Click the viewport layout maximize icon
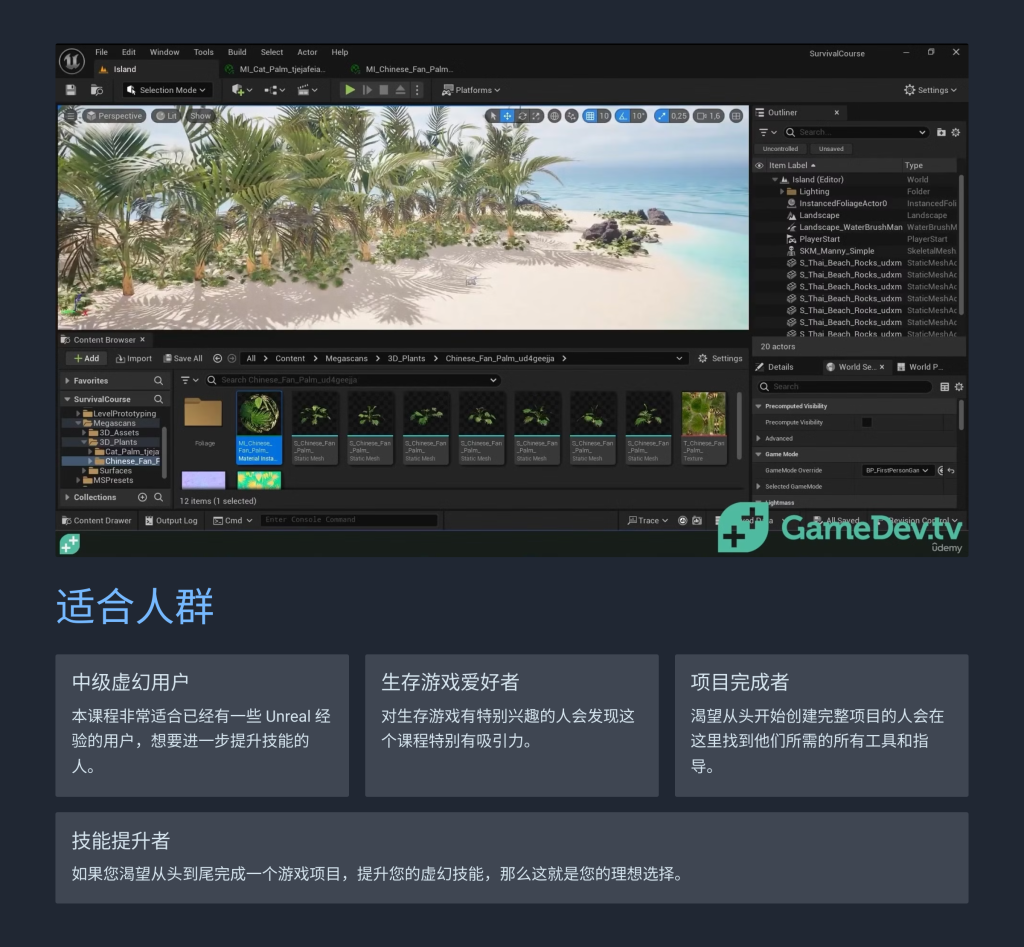Screen dimensions: 1024x947 tap(736, 116)
